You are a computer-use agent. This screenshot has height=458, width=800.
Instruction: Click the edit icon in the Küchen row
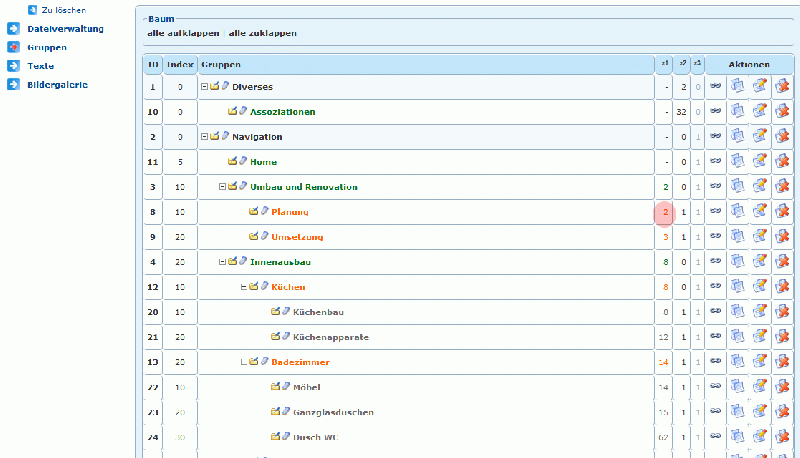click(760, 286)
